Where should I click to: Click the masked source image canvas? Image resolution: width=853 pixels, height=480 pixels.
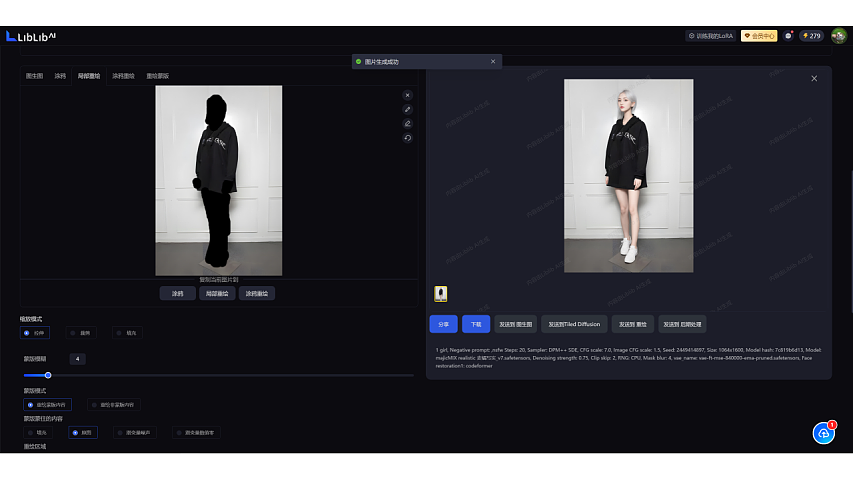219,180
